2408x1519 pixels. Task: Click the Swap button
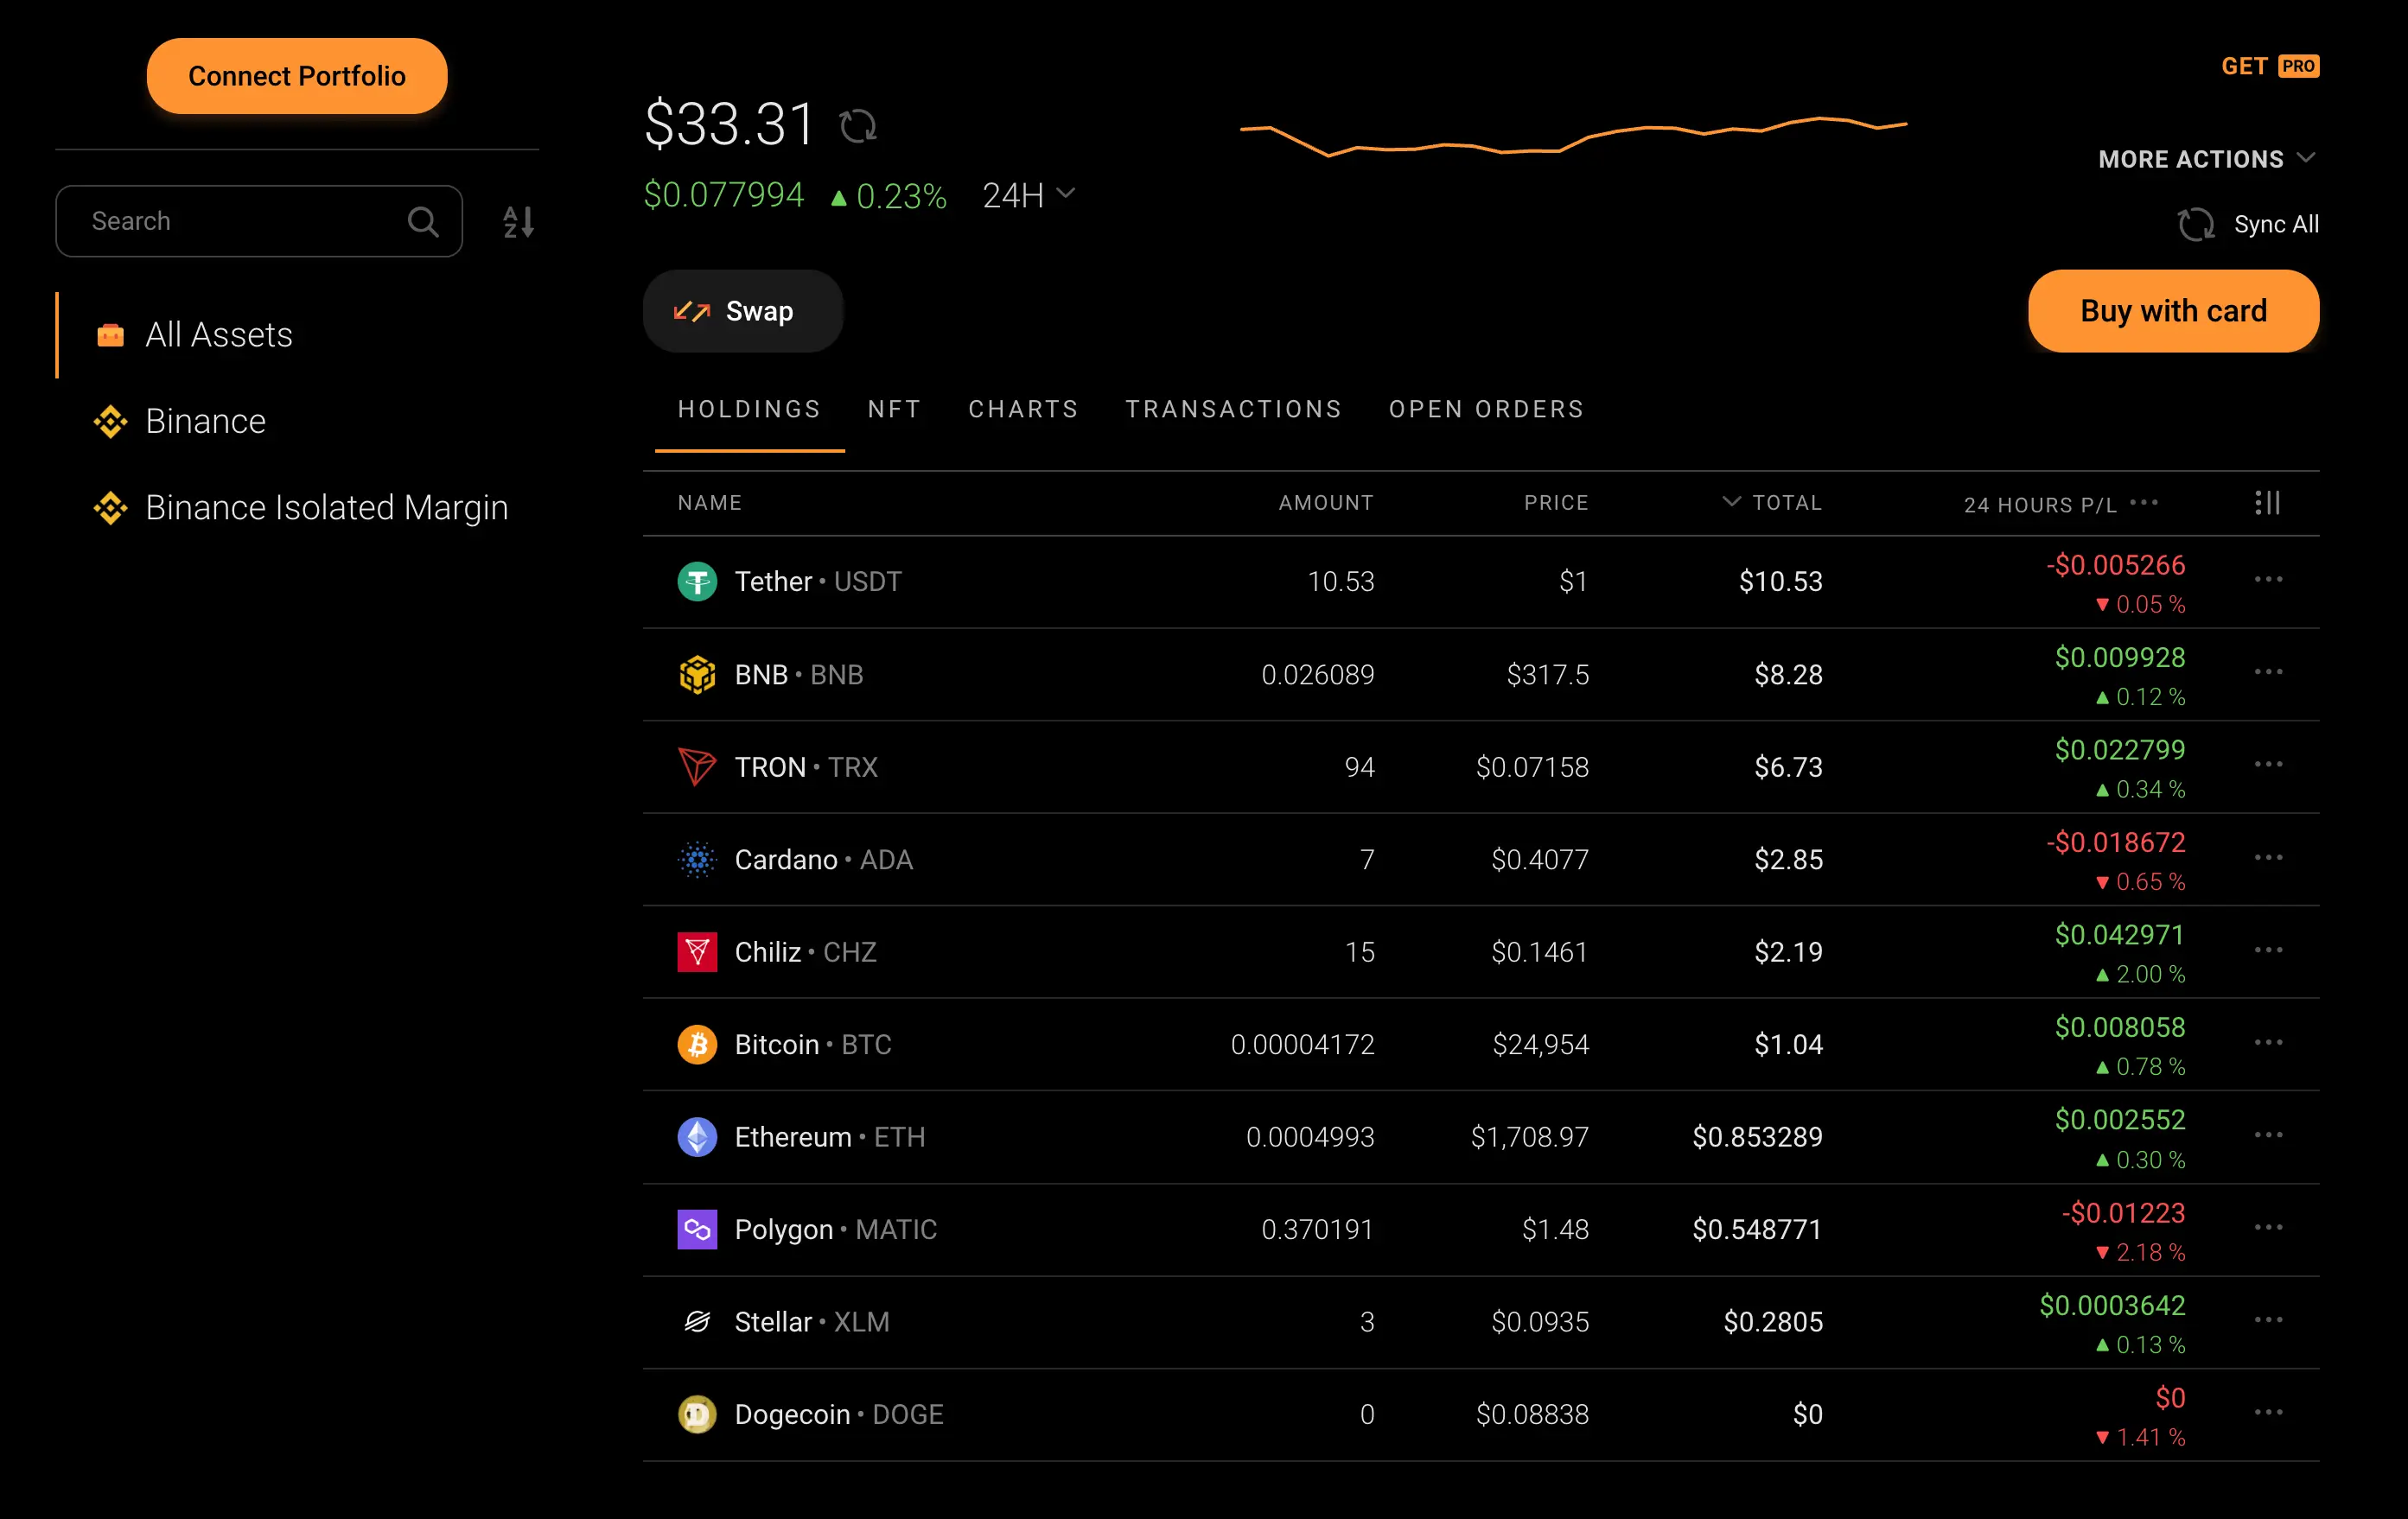click(743, 311)
